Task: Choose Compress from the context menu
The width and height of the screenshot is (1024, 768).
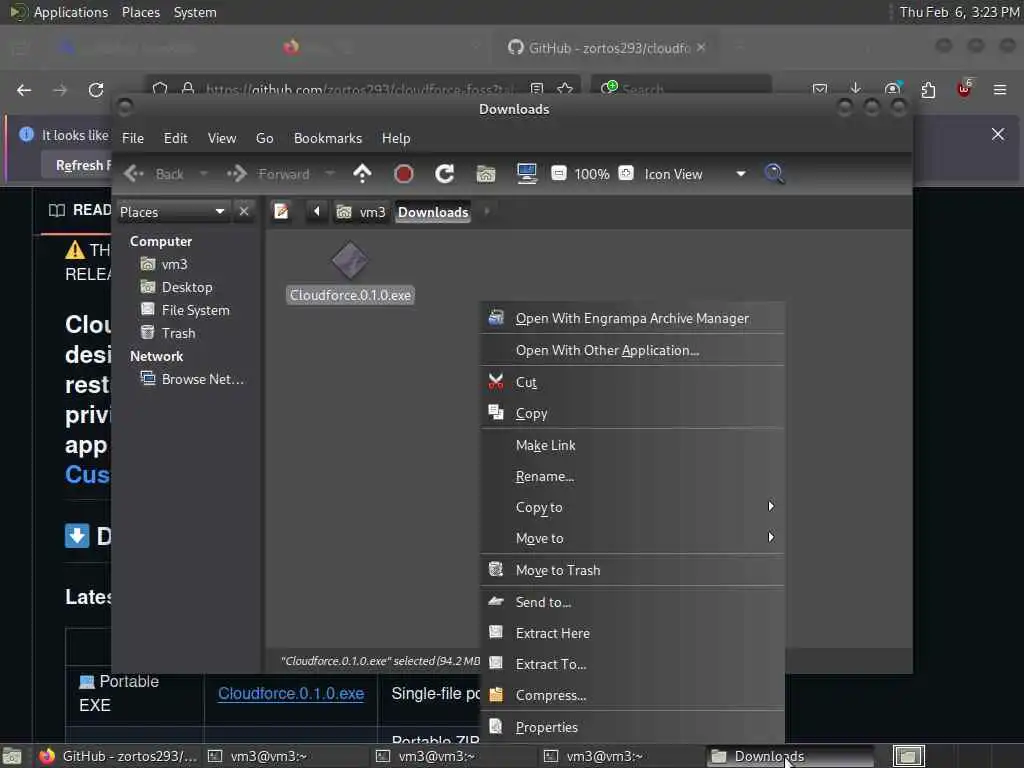Action: (632, 696)
